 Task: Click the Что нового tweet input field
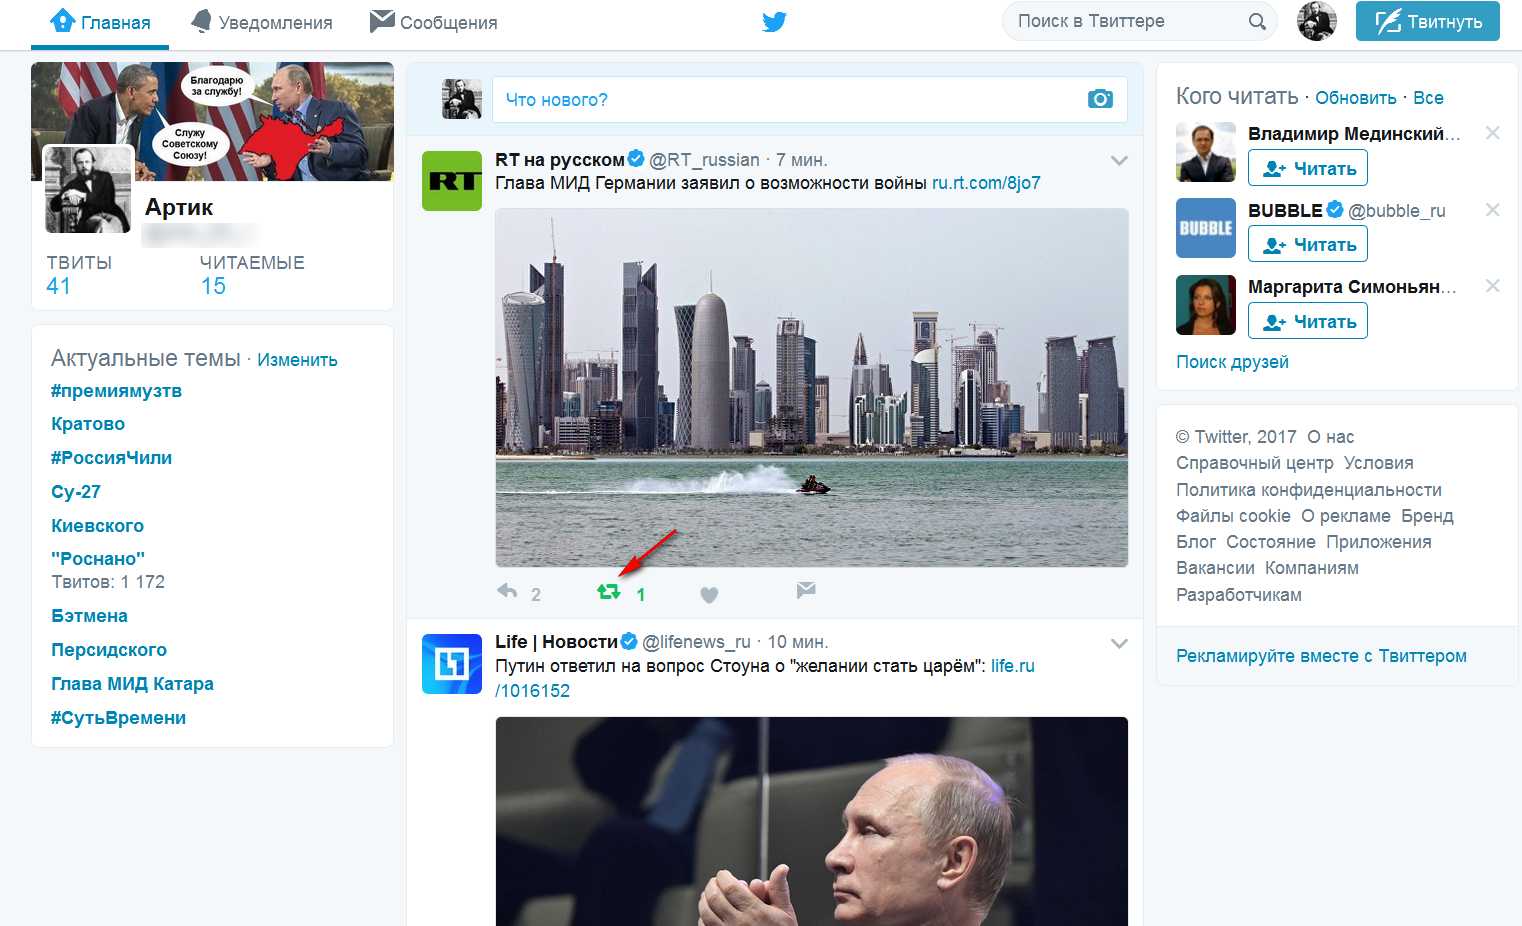pos(790,100)
